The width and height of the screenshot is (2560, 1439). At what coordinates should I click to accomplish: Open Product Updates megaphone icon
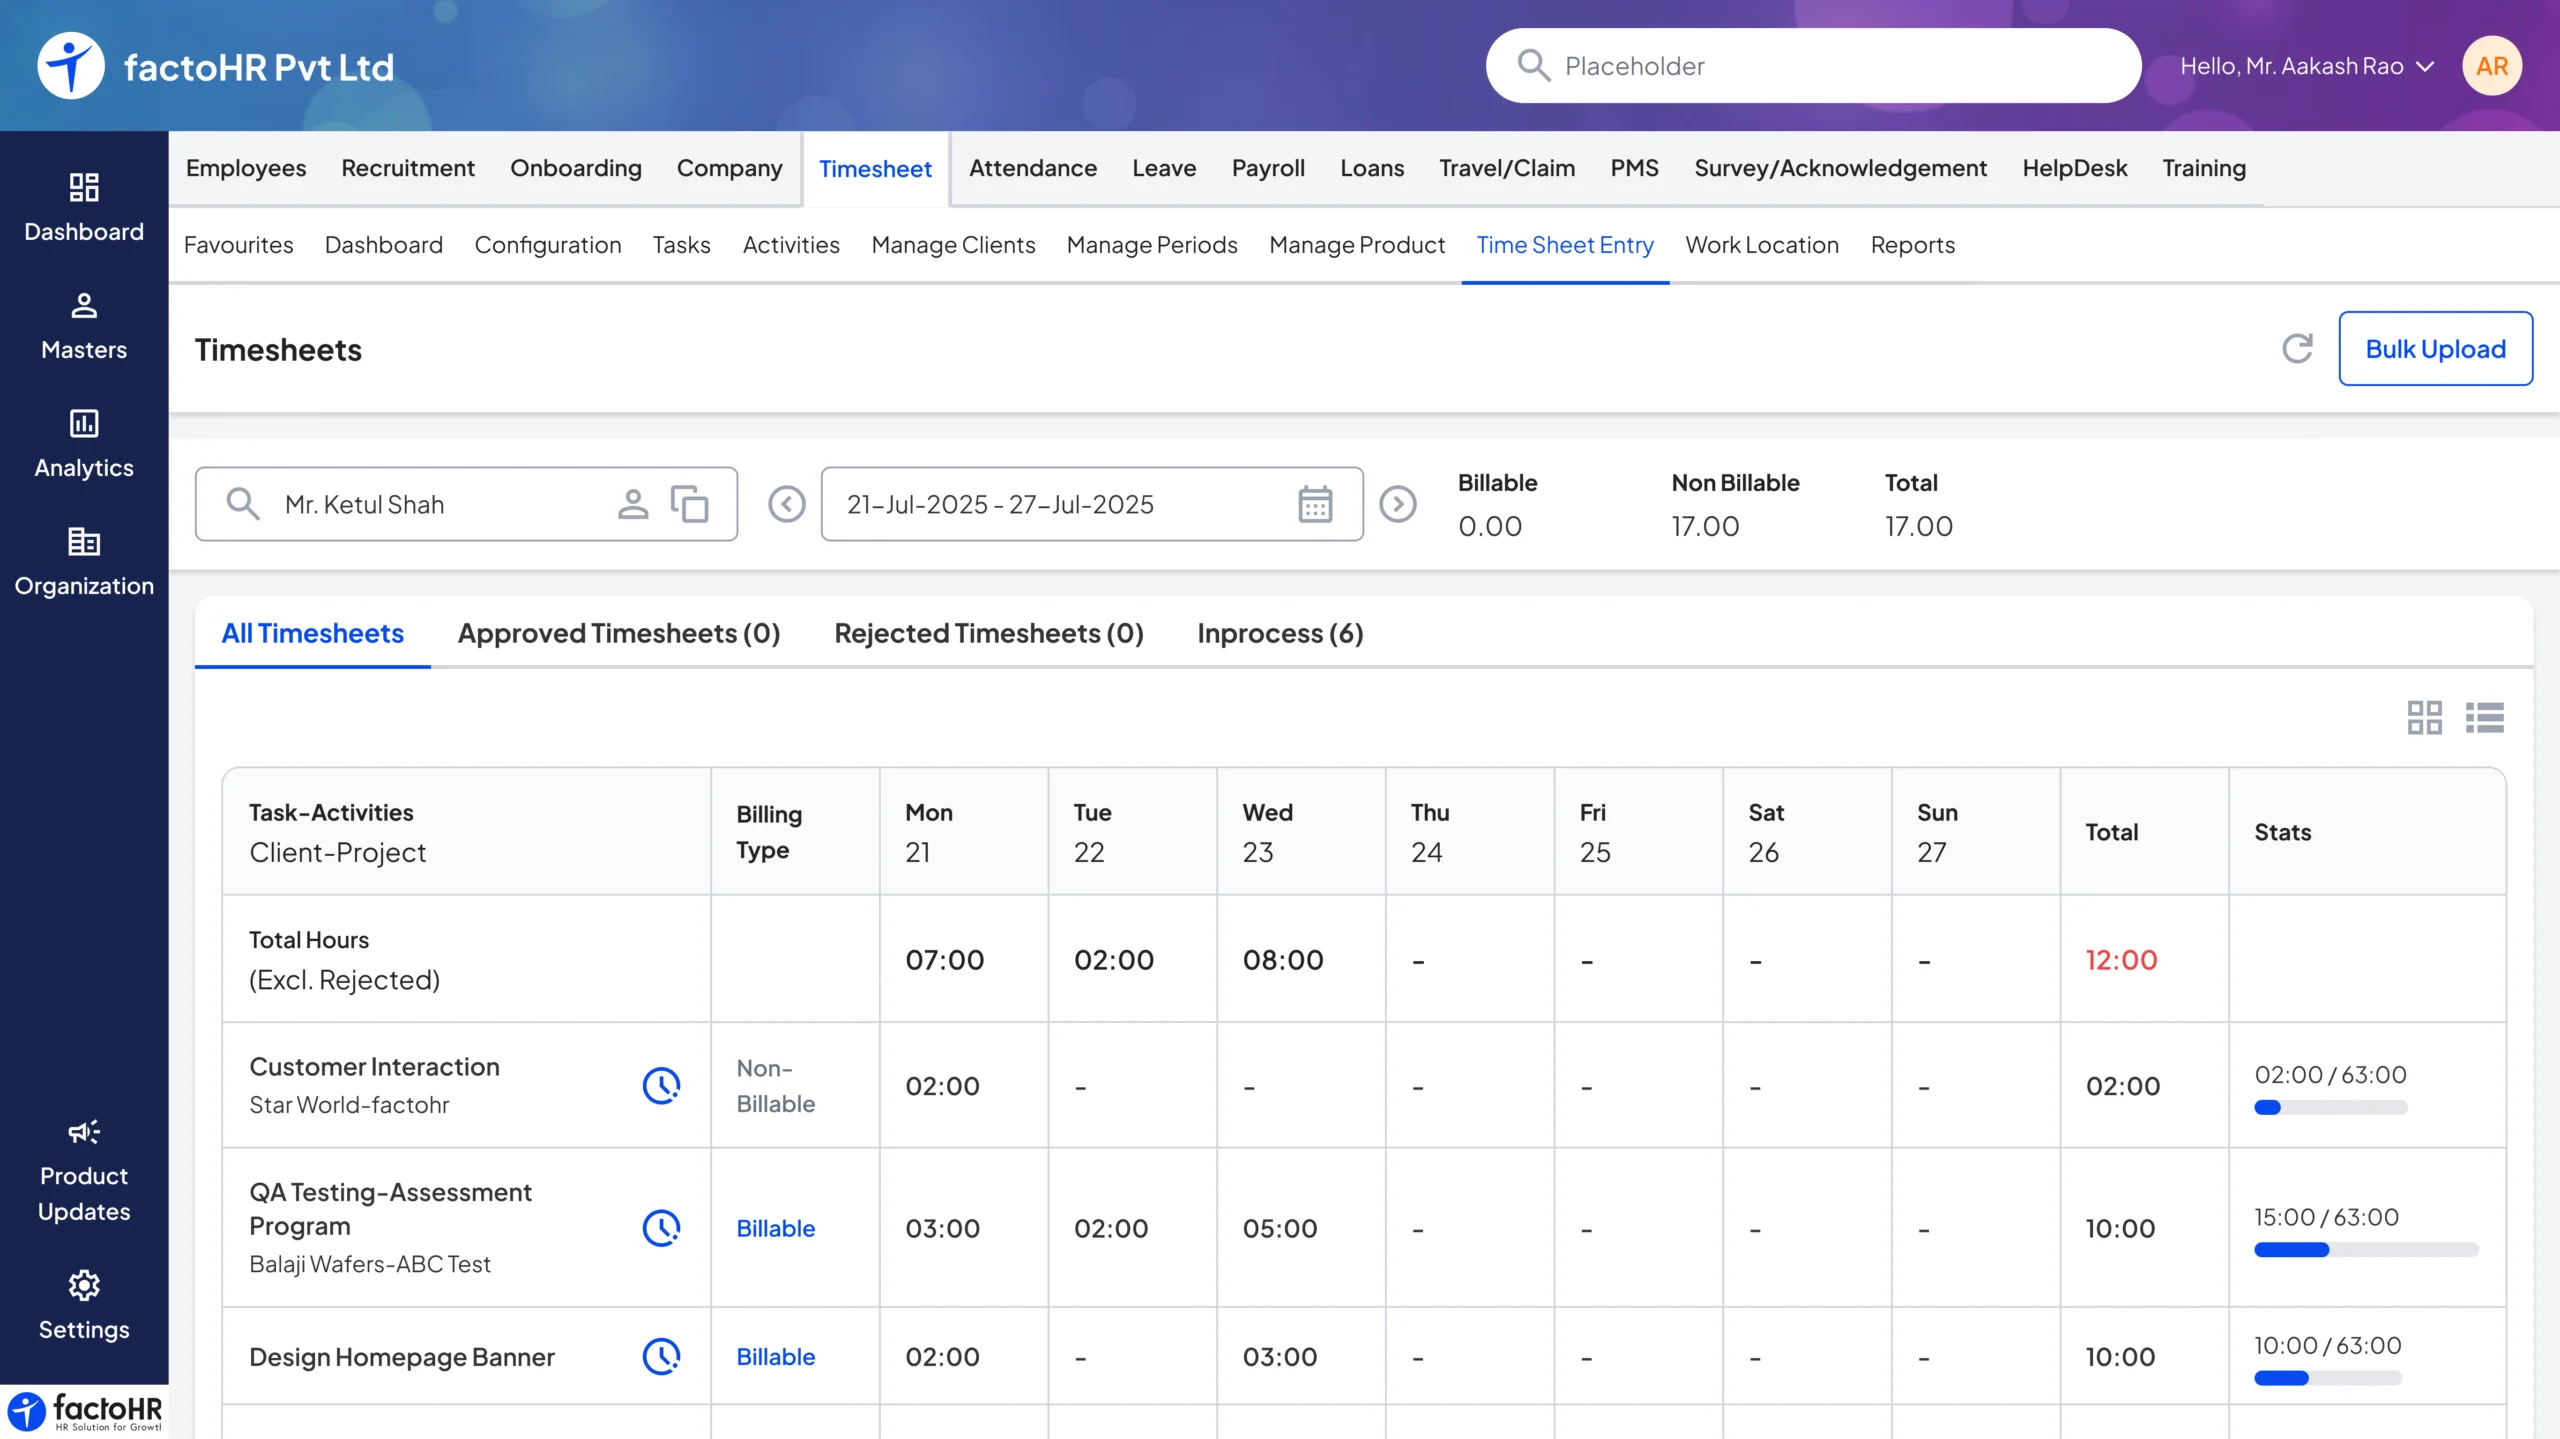(84, 1132)
